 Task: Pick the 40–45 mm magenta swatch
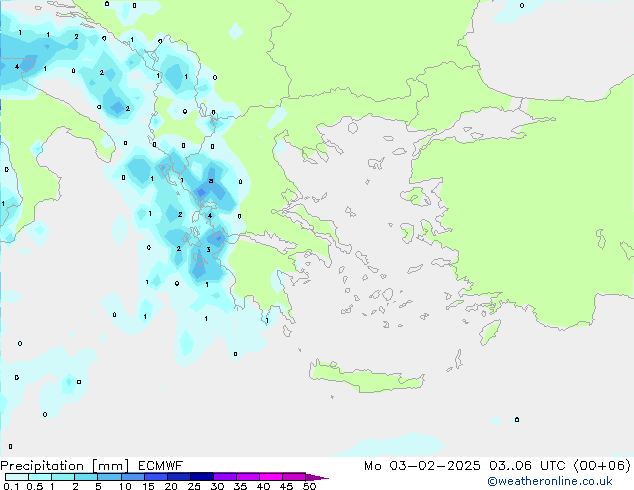click(x=270, y=477)
